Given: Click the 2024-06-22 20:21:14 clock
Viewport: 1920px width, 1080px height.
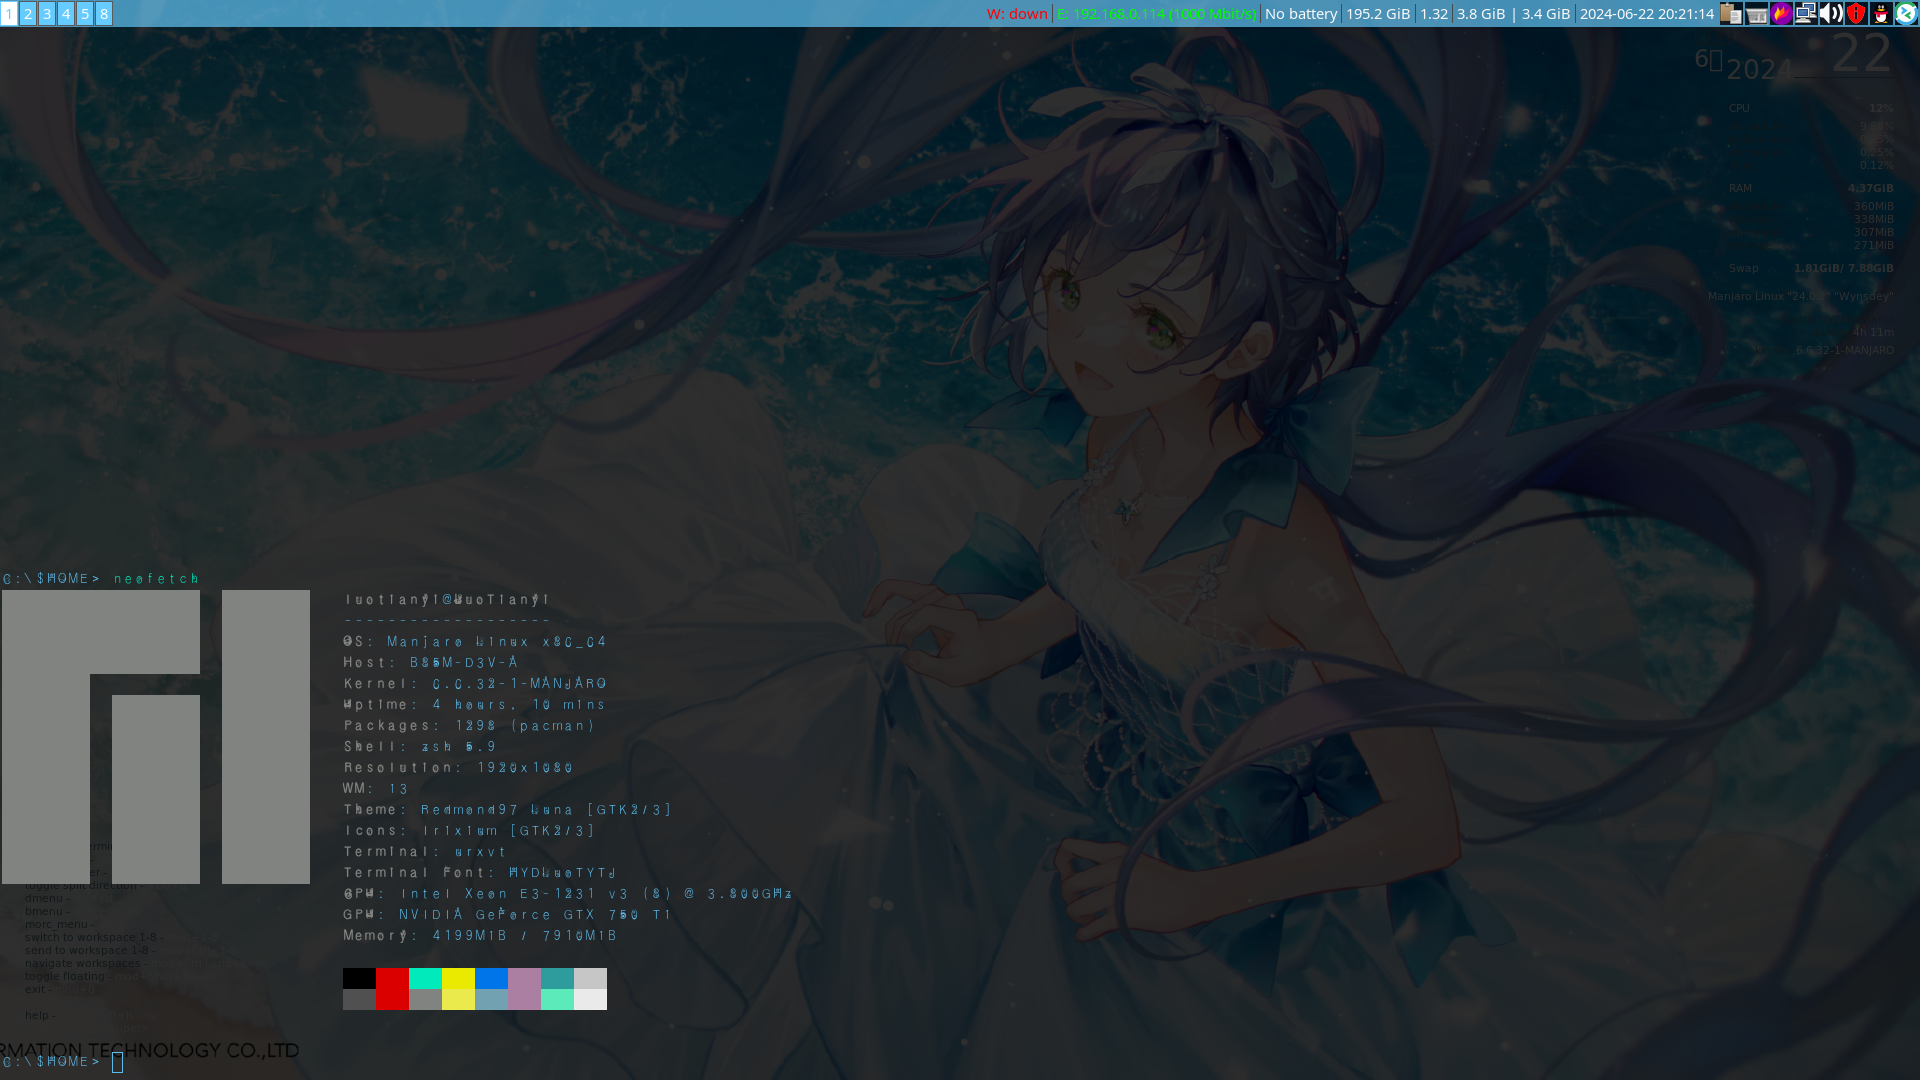Looking at the screenshot, I should (x=1647, y=14).
